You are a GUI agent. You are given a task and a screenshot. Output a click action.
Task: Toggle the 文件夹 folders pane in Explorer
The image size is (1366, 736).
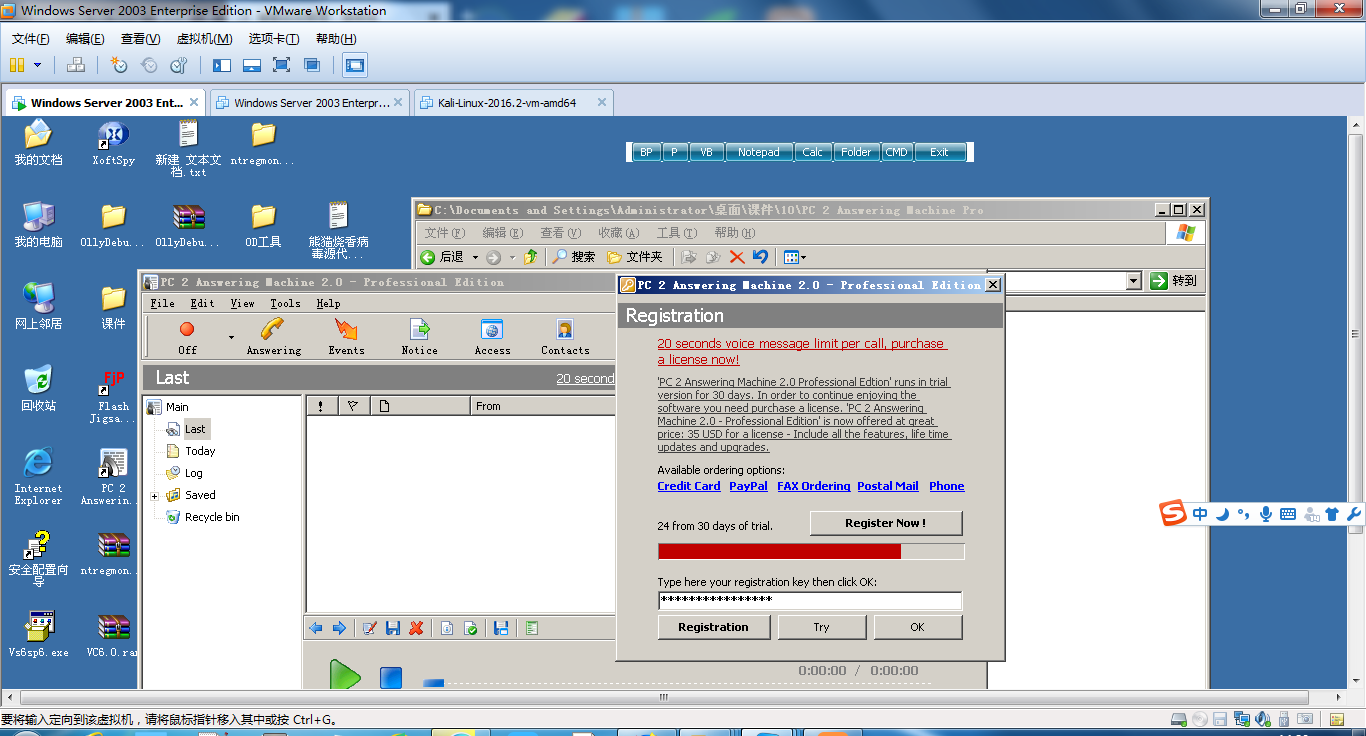tap(635, 257)
